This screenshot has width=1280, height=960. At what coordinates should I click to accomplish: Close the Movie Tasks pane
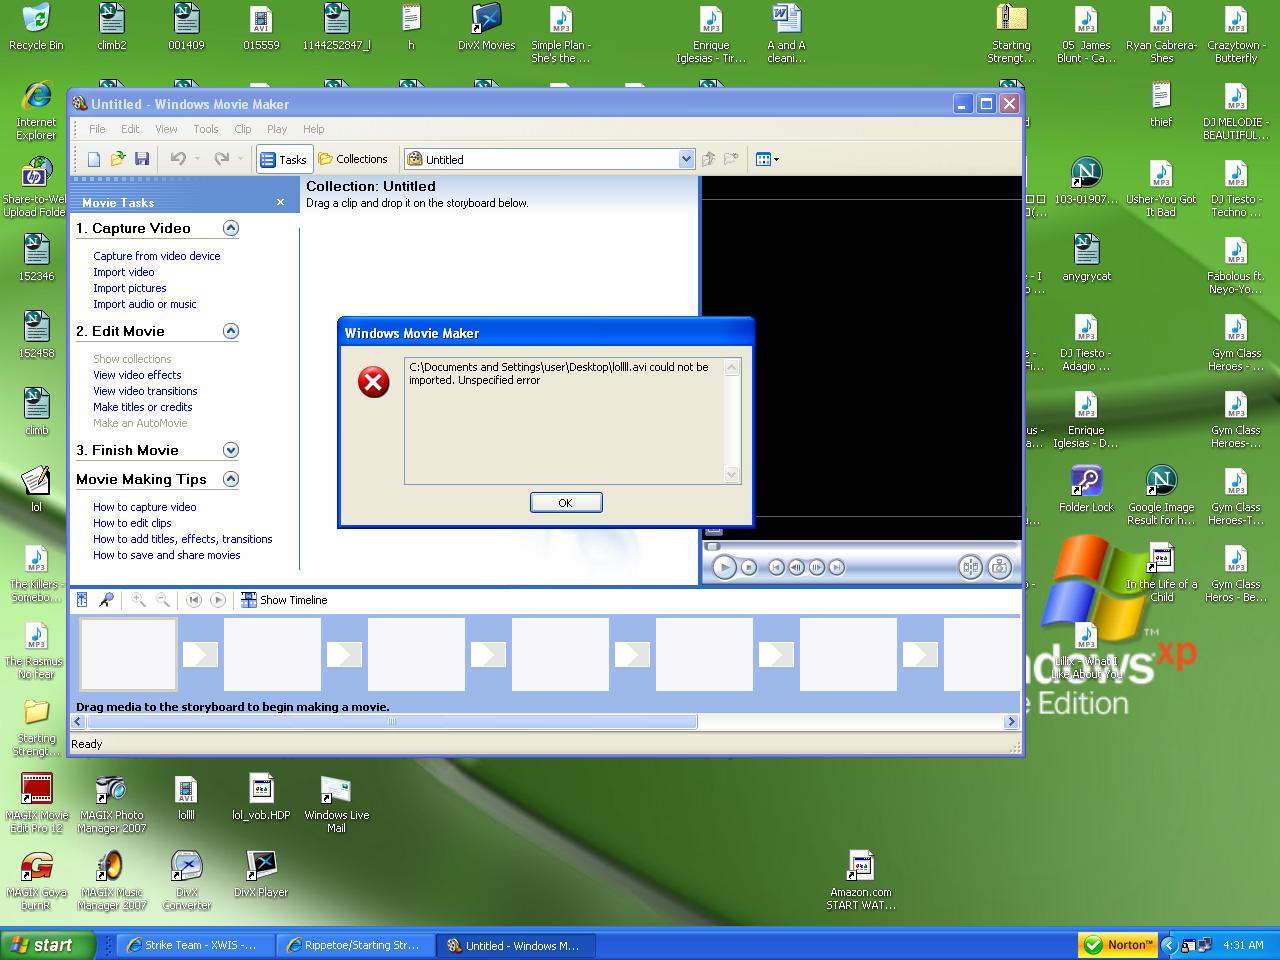pyautogui.click(x=280, y=202)
